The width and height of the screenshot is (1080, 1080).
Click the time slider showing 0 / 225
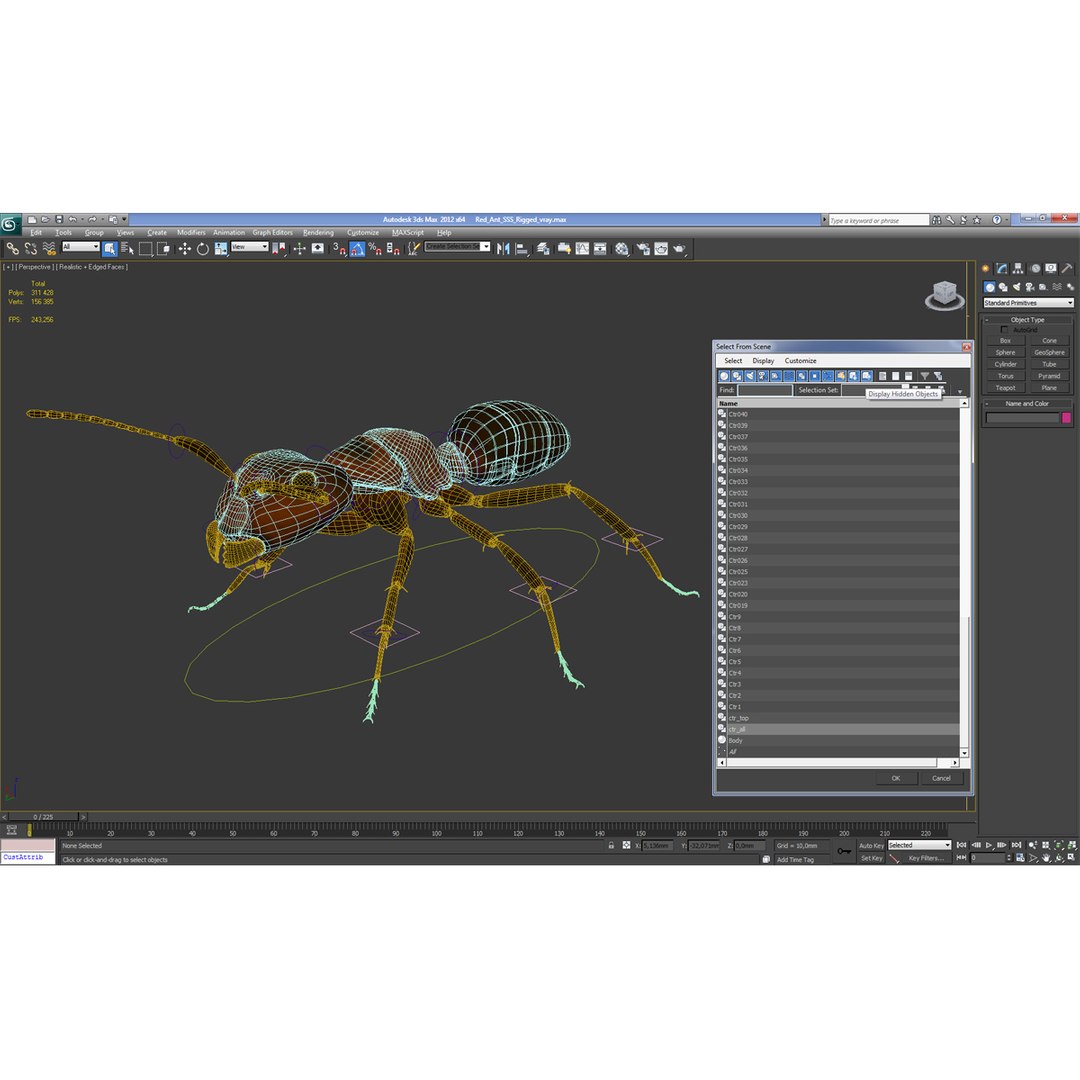coord(43,817)
